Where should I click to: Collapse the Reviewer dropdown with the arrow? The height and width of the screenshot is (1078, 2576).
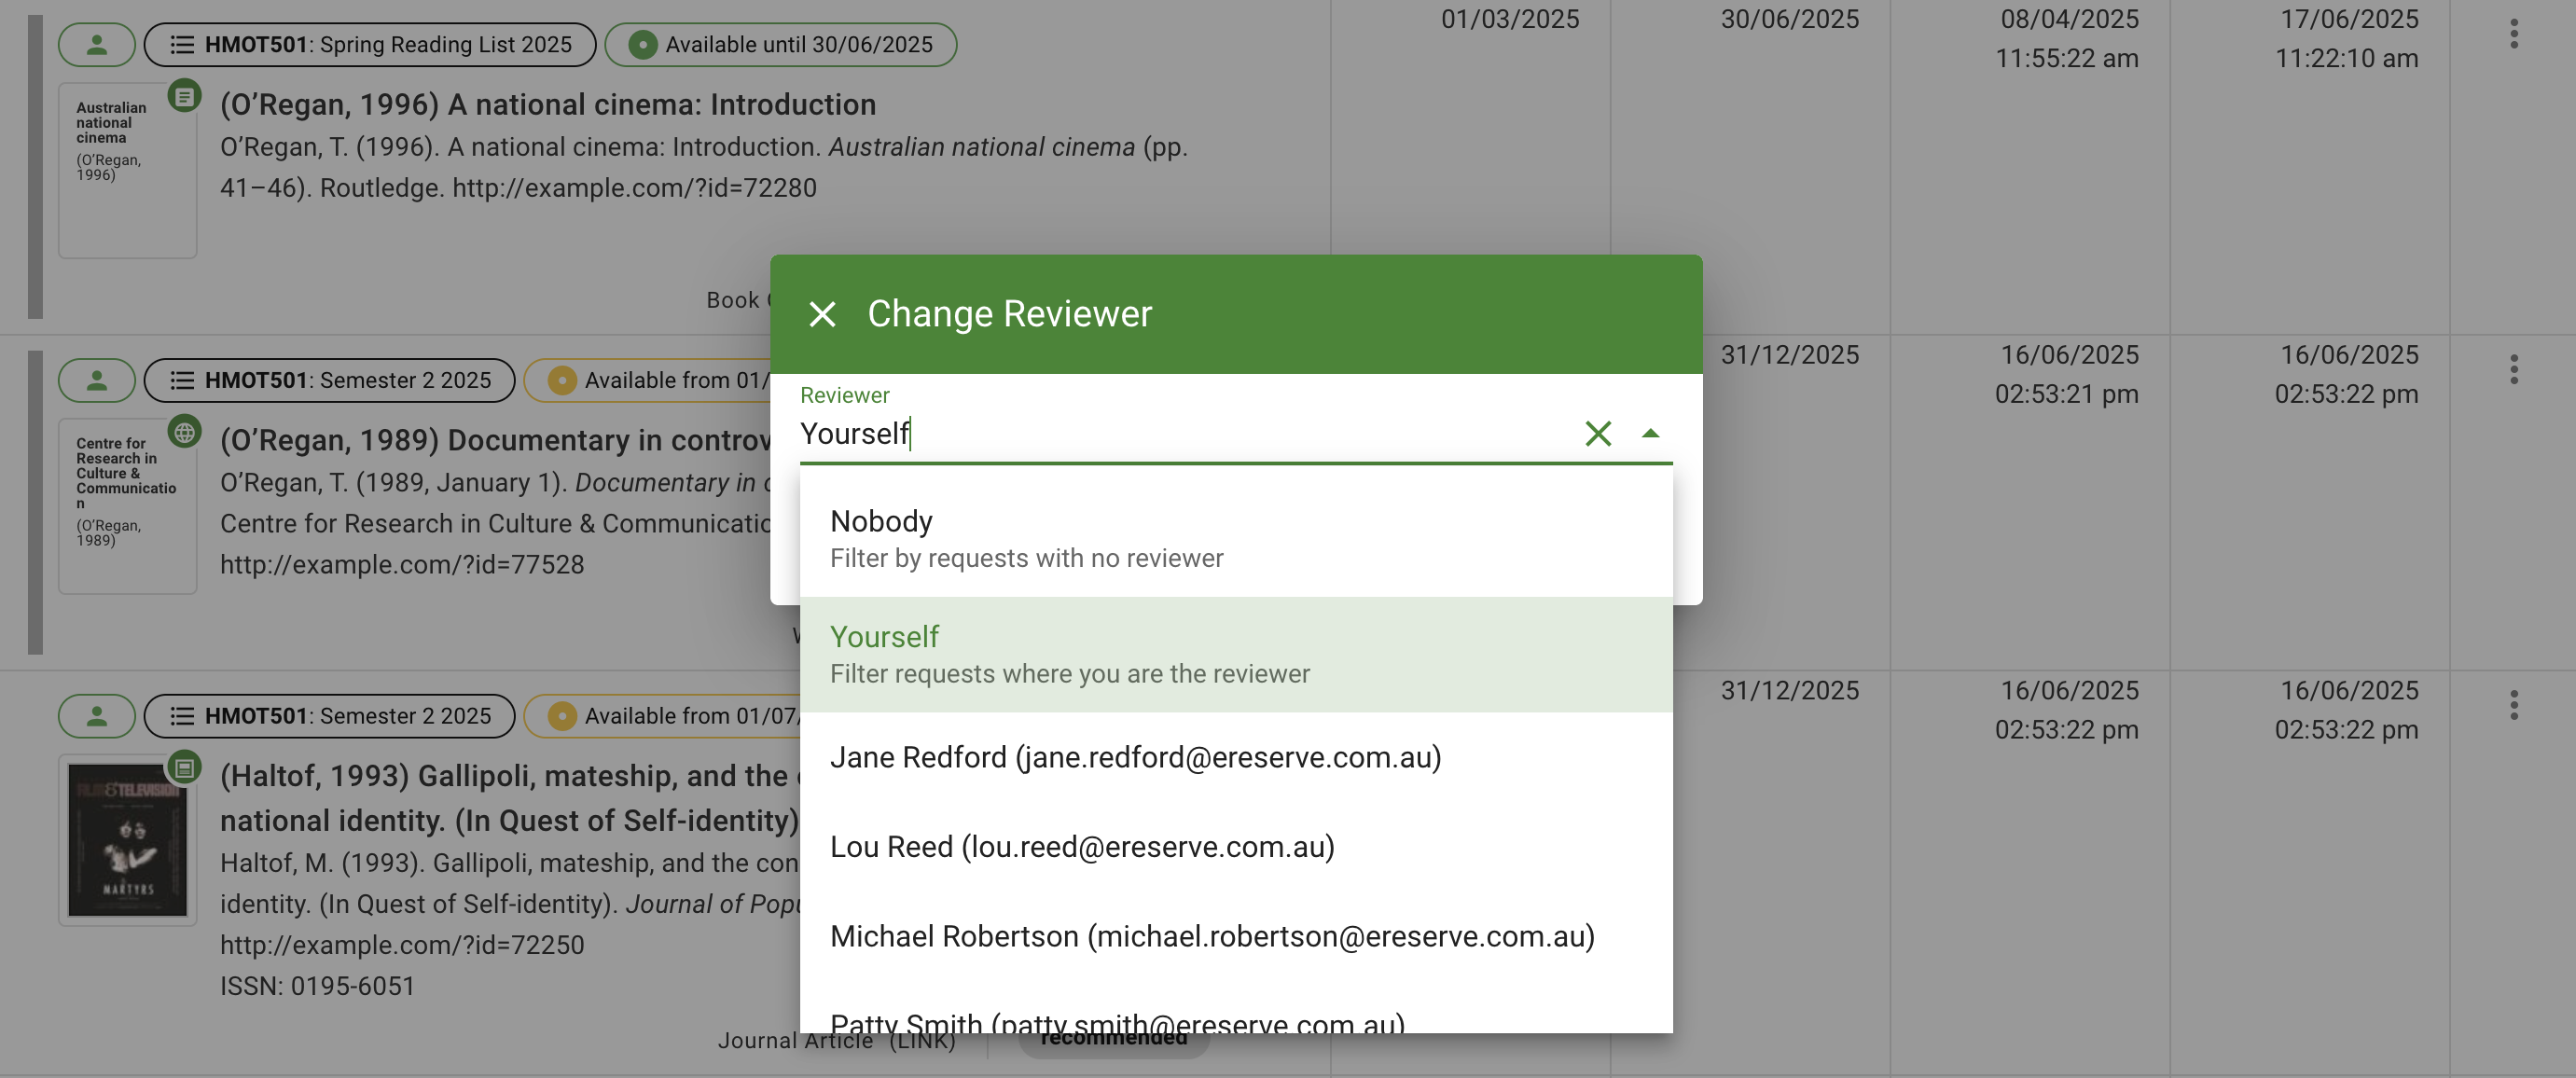pyautogui.click(x=1650, y=433)
